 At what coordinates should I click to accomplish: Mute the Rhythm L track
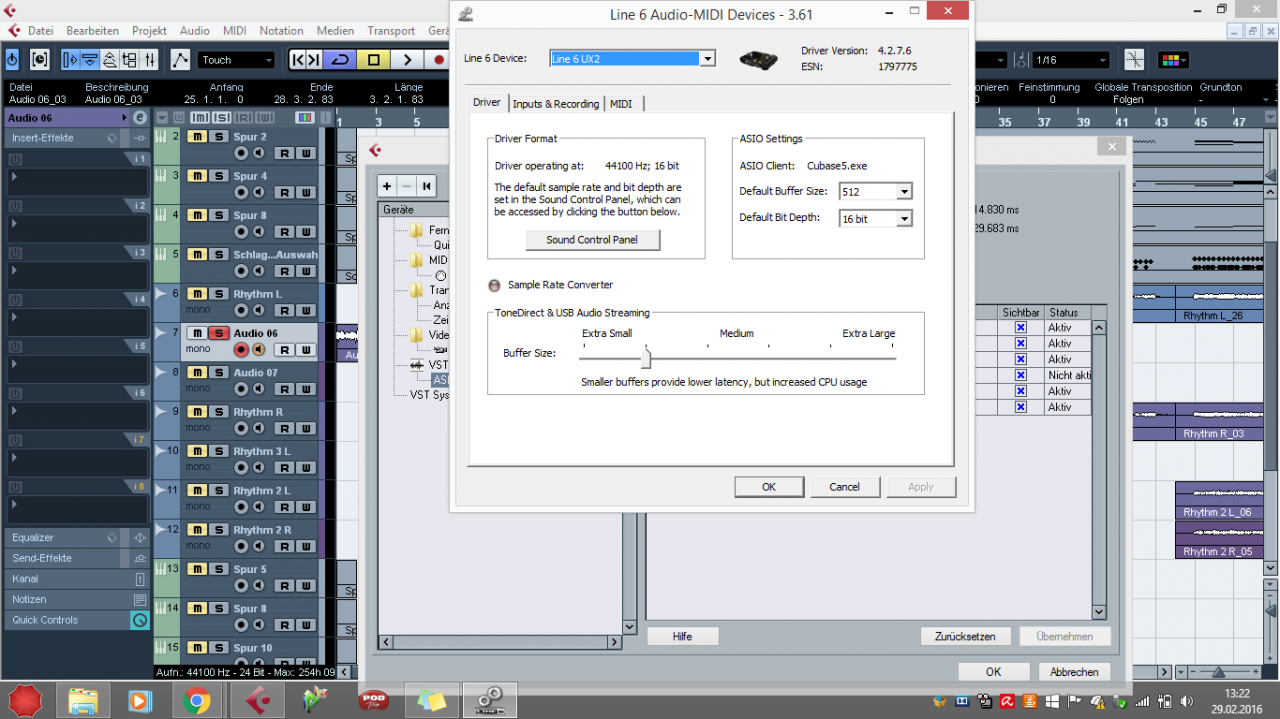[x=198, y=294]
